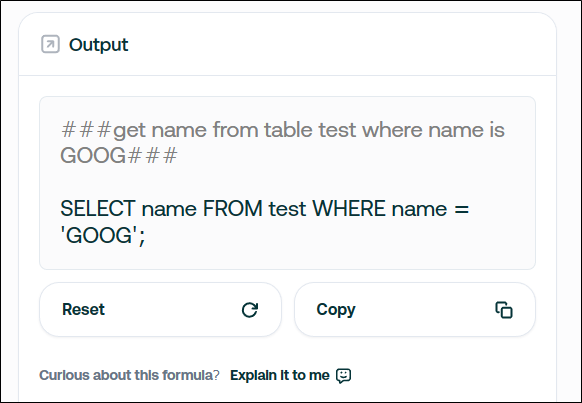This screenshot has height=403, width=582.
Task: Click the word WHERE in the query
Action: [x=349, y=208]
